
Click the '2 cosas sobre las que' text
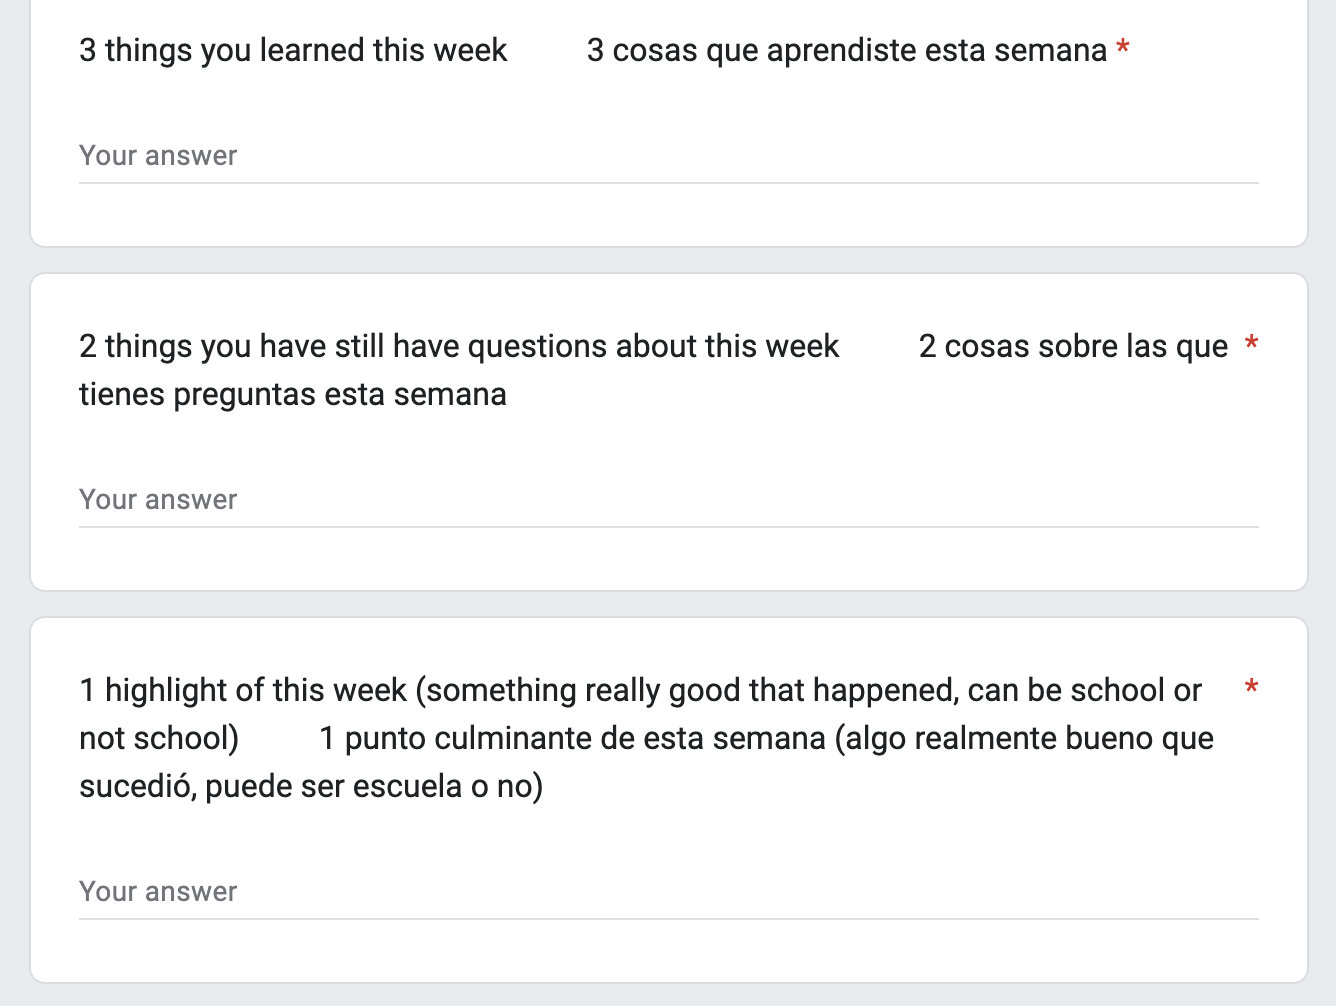[1073, 346]
